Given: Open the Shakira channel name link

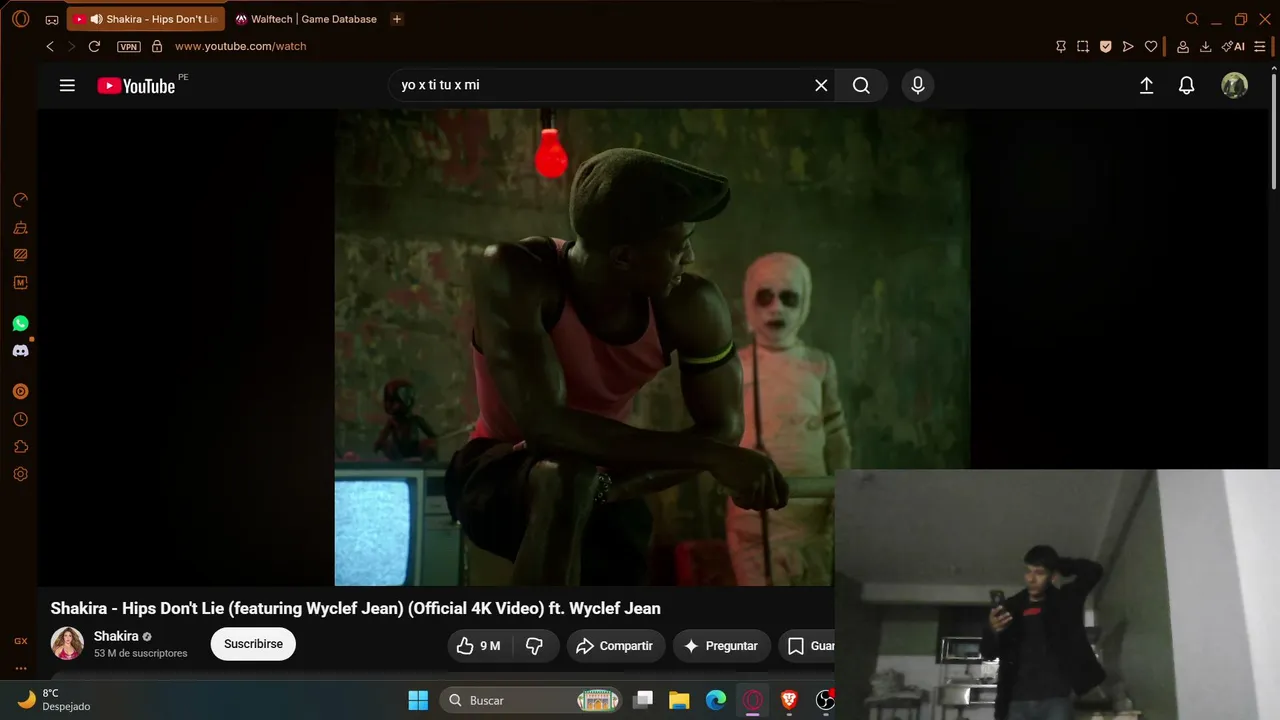Looking at the screenshot, I should coord(116,637).
